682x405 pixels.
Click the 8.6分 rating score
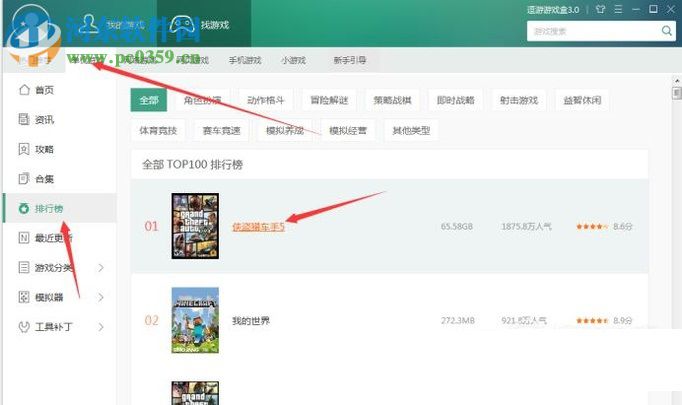coord(622,226)
